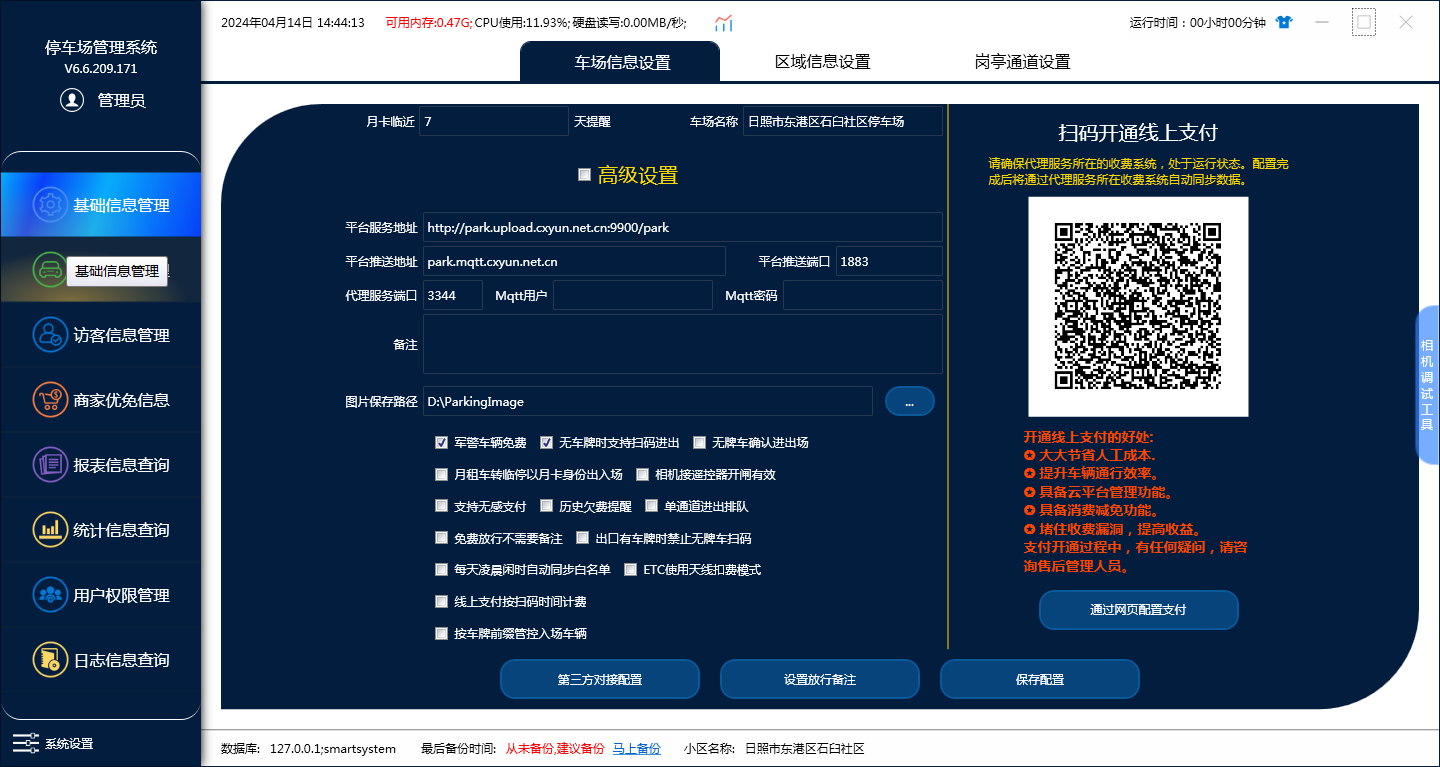The image size is (1440, 767).
Task: Enable 相机接遥控器开闸有效
Action: pyautogui.click(x=642, y=474)
